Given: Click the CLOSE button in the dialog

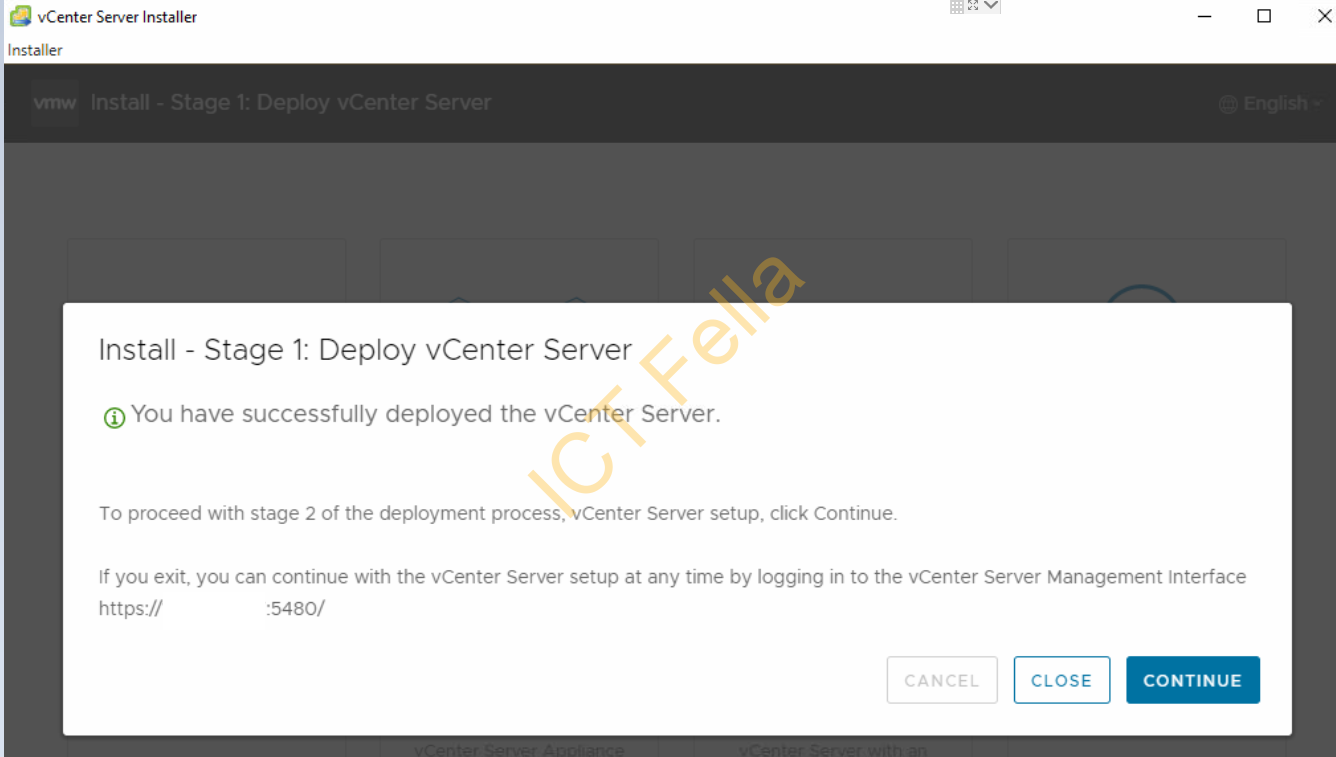Looking at the screenshot, I should coord(1061,680).
